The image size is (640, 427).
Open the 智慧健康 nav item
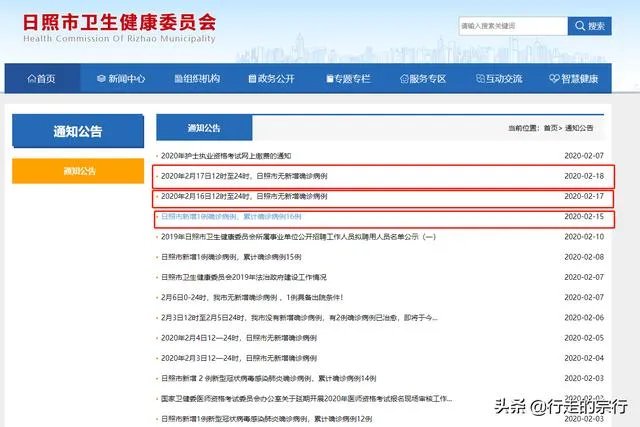pyautogui.click(x=573, y=79)
